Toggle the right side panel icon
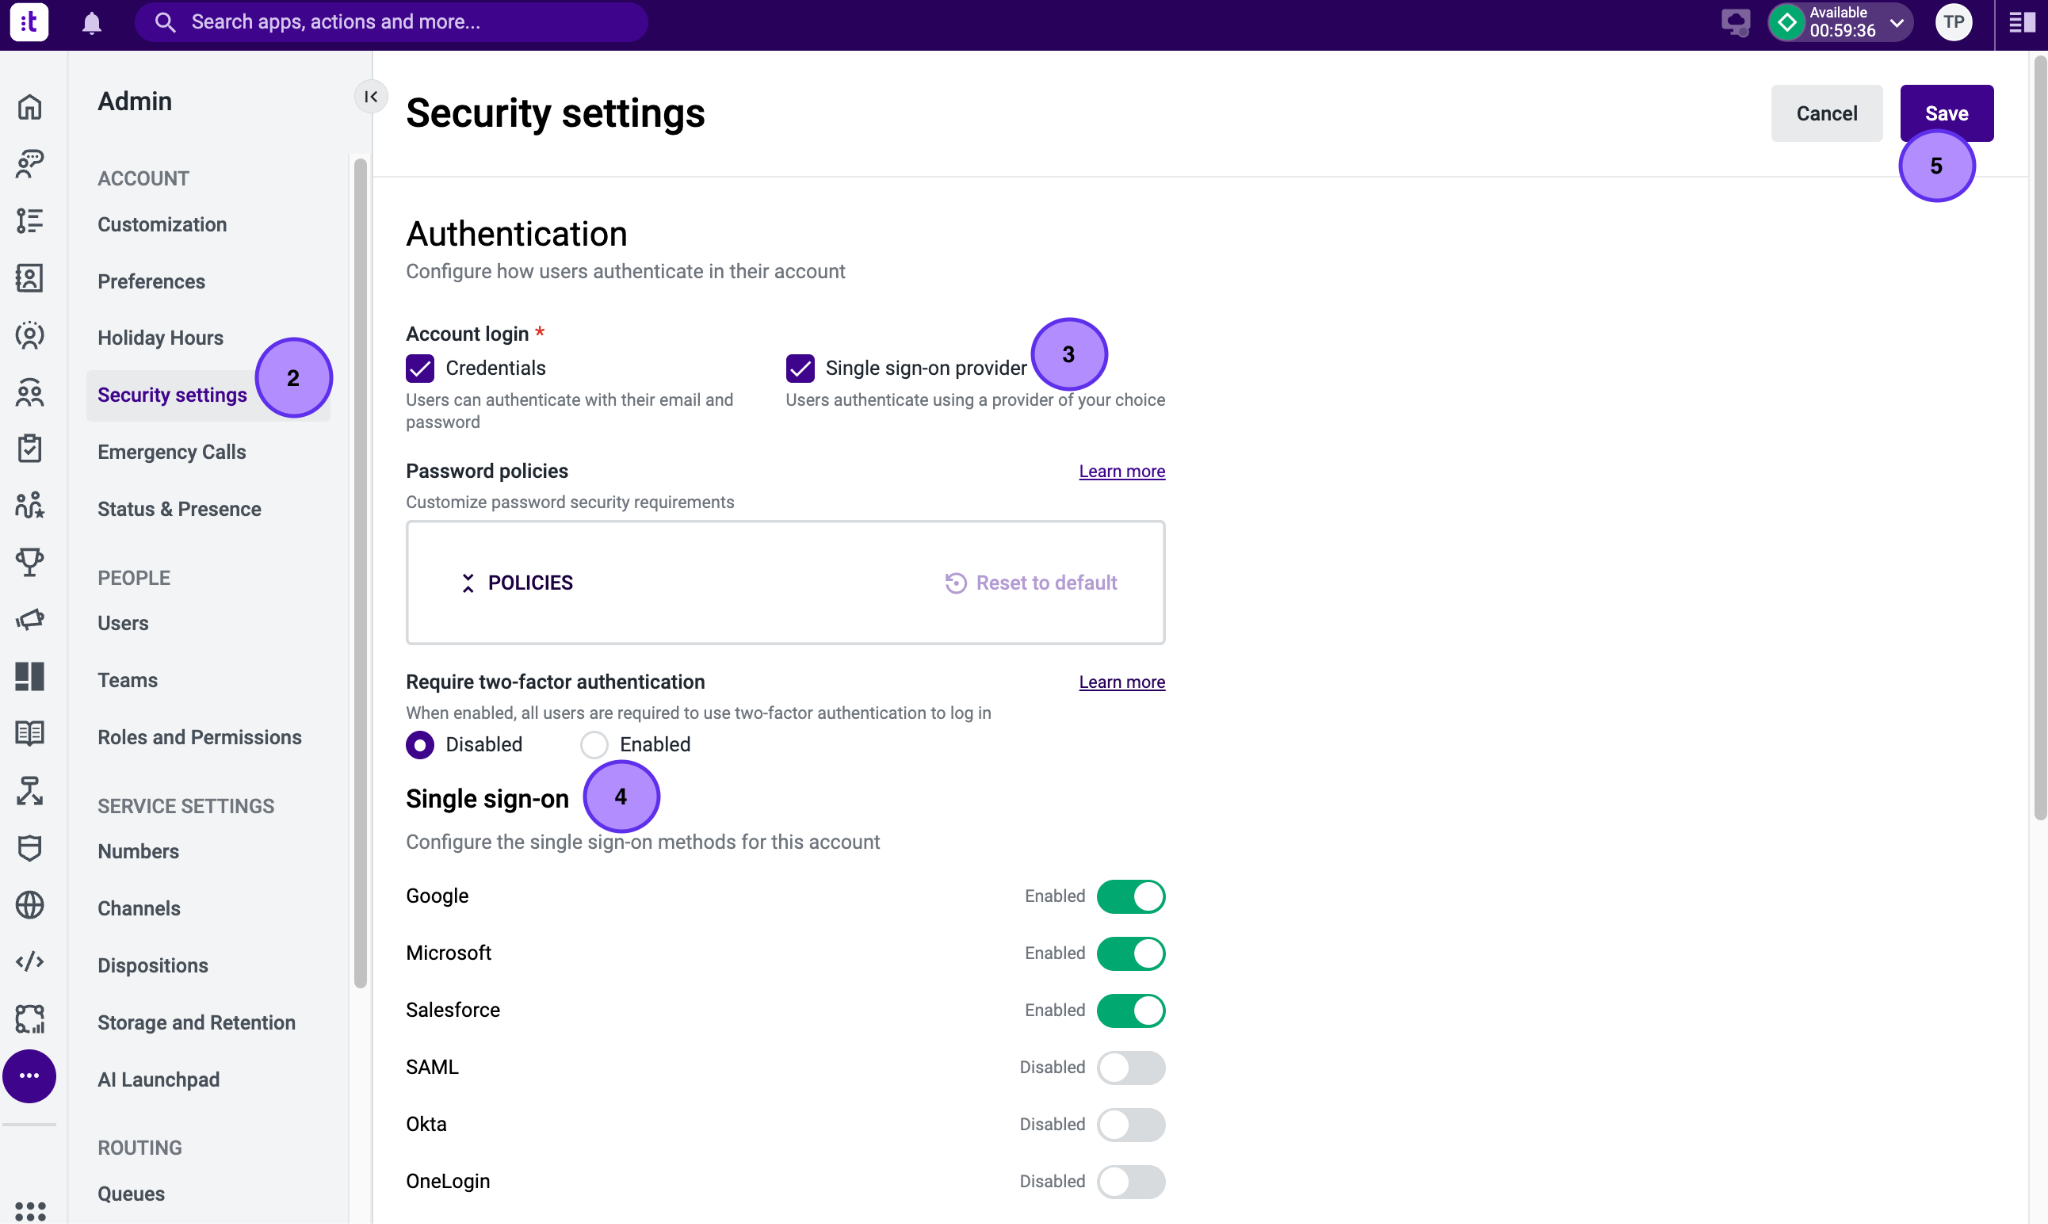 coord(2022,22)
